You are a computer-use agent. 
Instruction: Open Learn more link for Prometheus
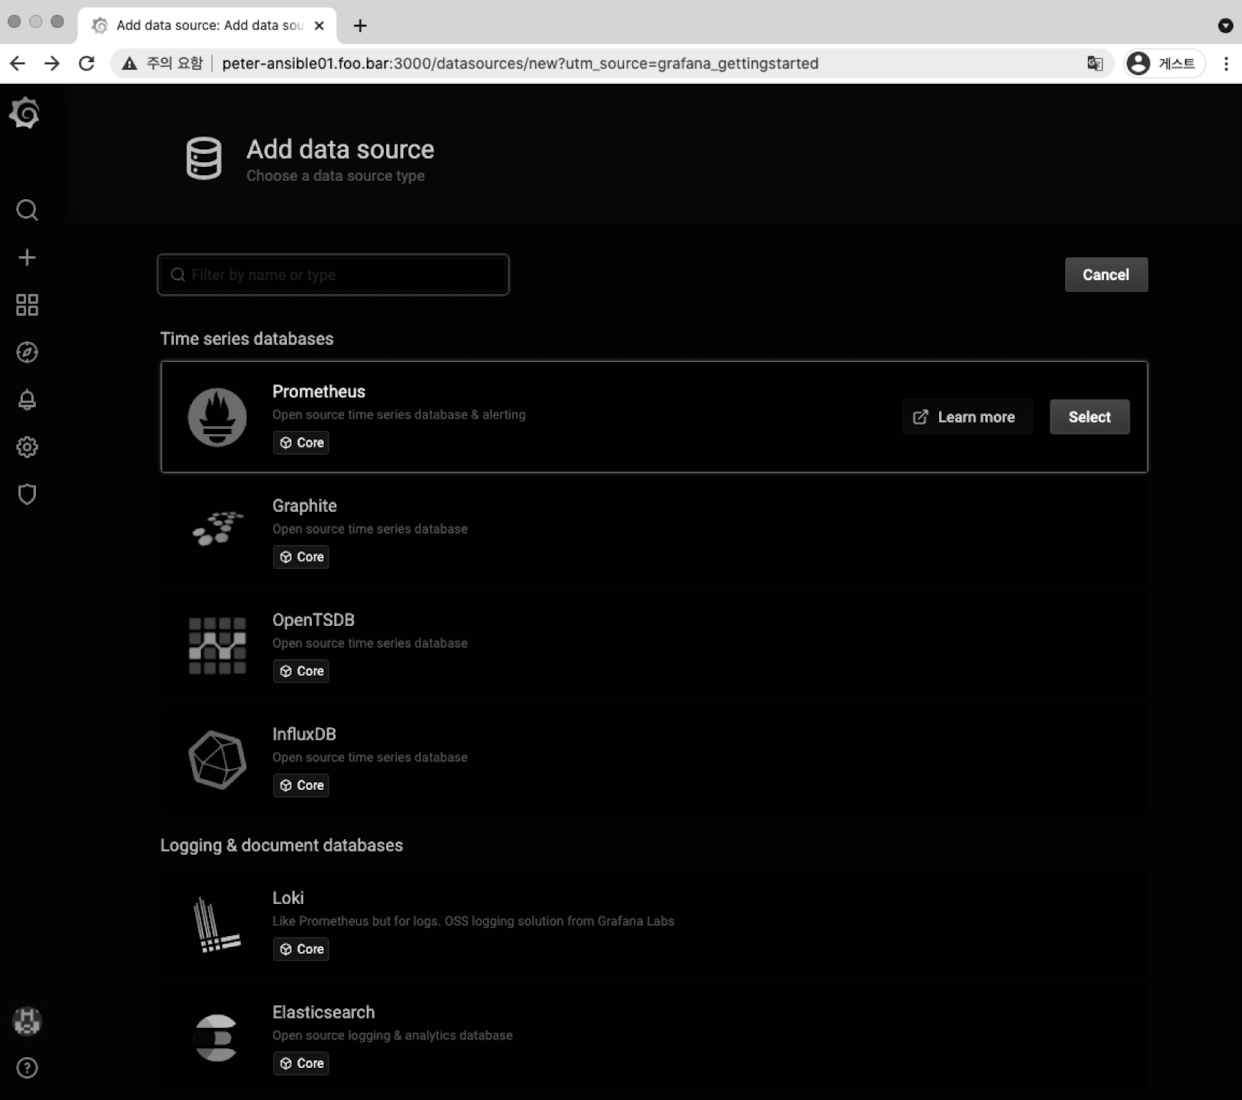click(x=967, y=417)
